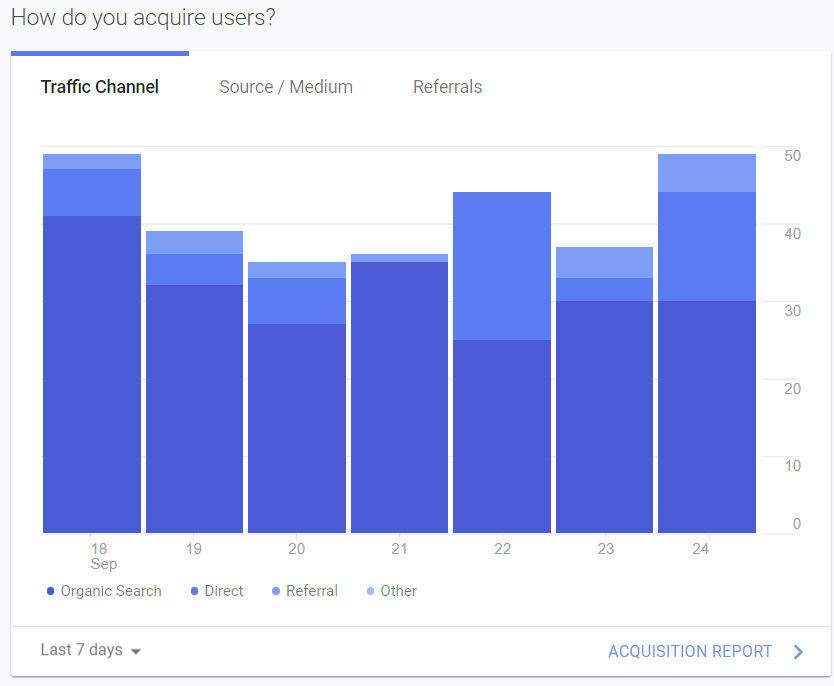Select the Traffic Channel tab
Image resolution: width=834 pixels, height=686 pixels.
pyautogui.click(x=99, y=87)
